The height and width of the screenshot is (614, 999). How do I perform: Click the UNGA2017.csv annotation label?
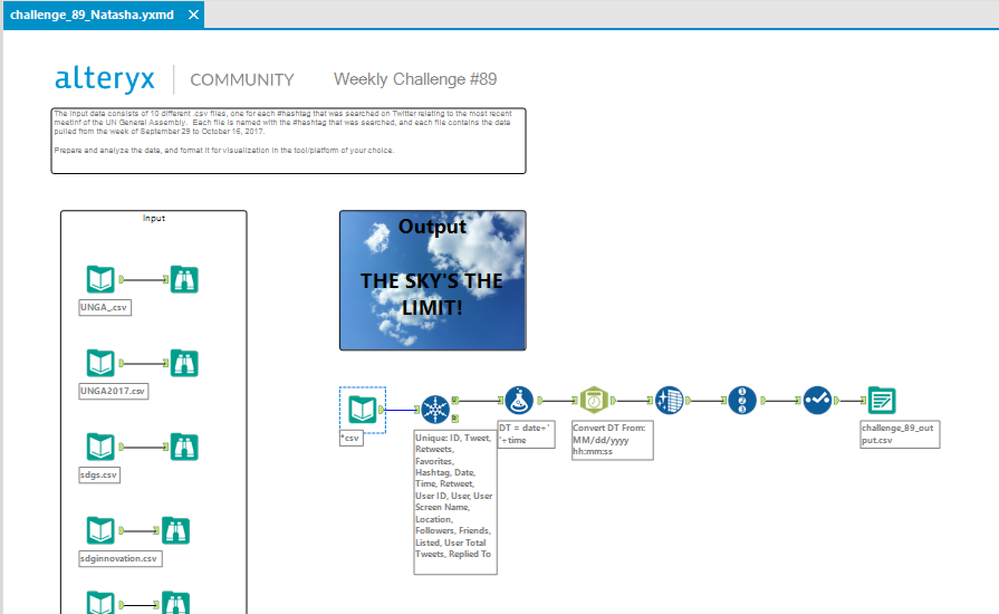(x=113, y=391)
